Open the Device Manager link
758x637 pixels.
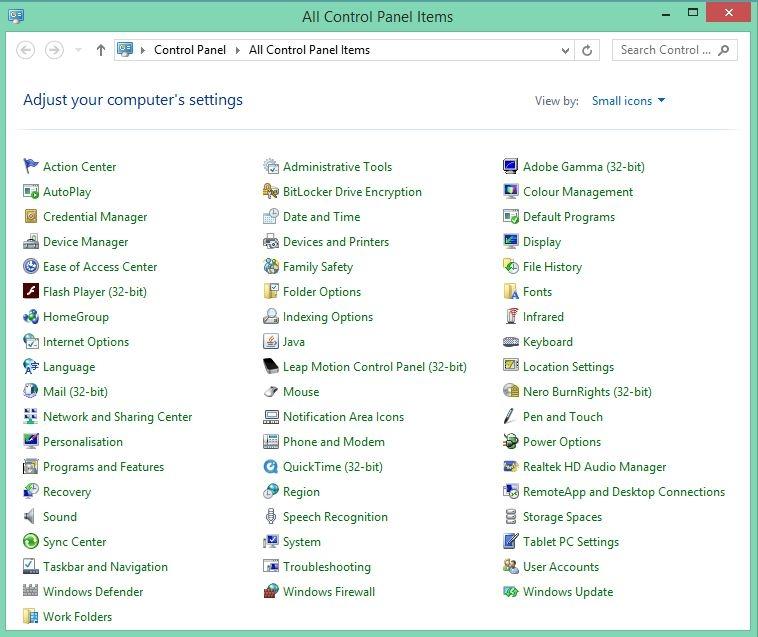86,242
